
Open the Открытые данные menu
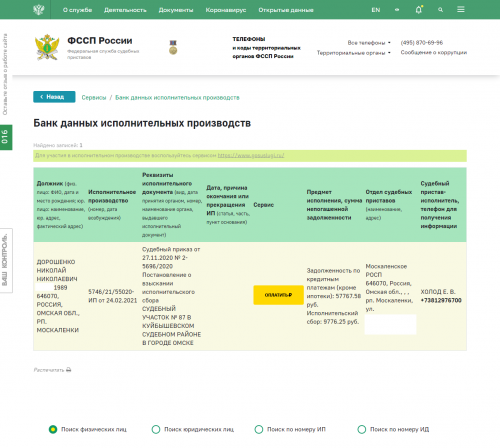286,10
